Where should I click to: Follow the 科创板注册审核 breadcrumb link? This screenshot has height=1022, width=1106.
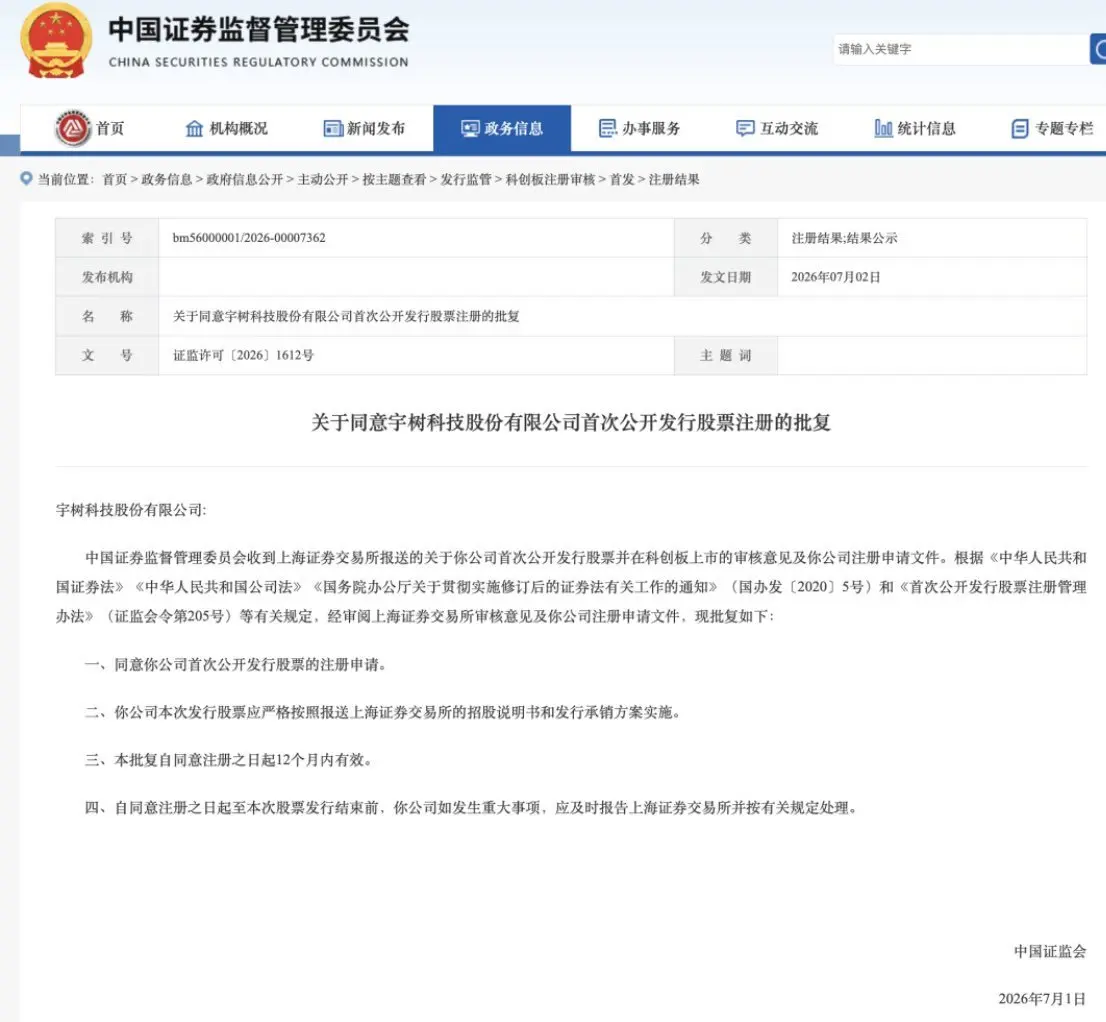pyautogui.click(x=550, y=179)
